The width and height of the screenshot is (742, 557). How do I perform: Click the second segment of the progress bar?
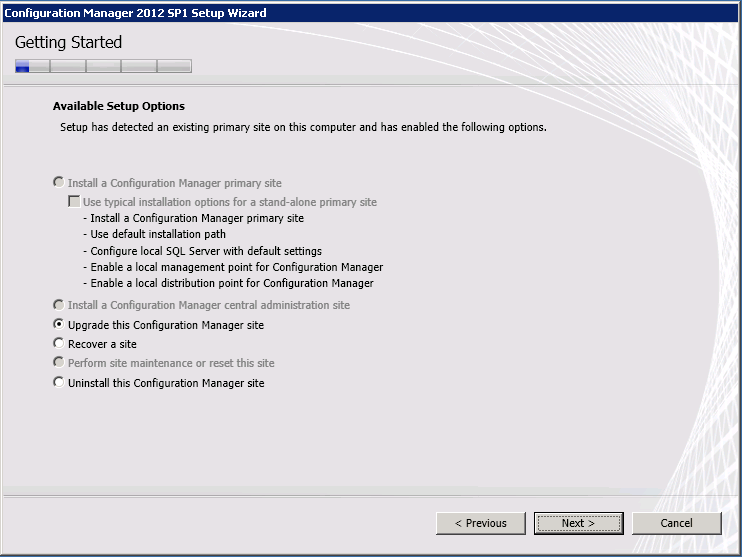(x=67, y=67)
